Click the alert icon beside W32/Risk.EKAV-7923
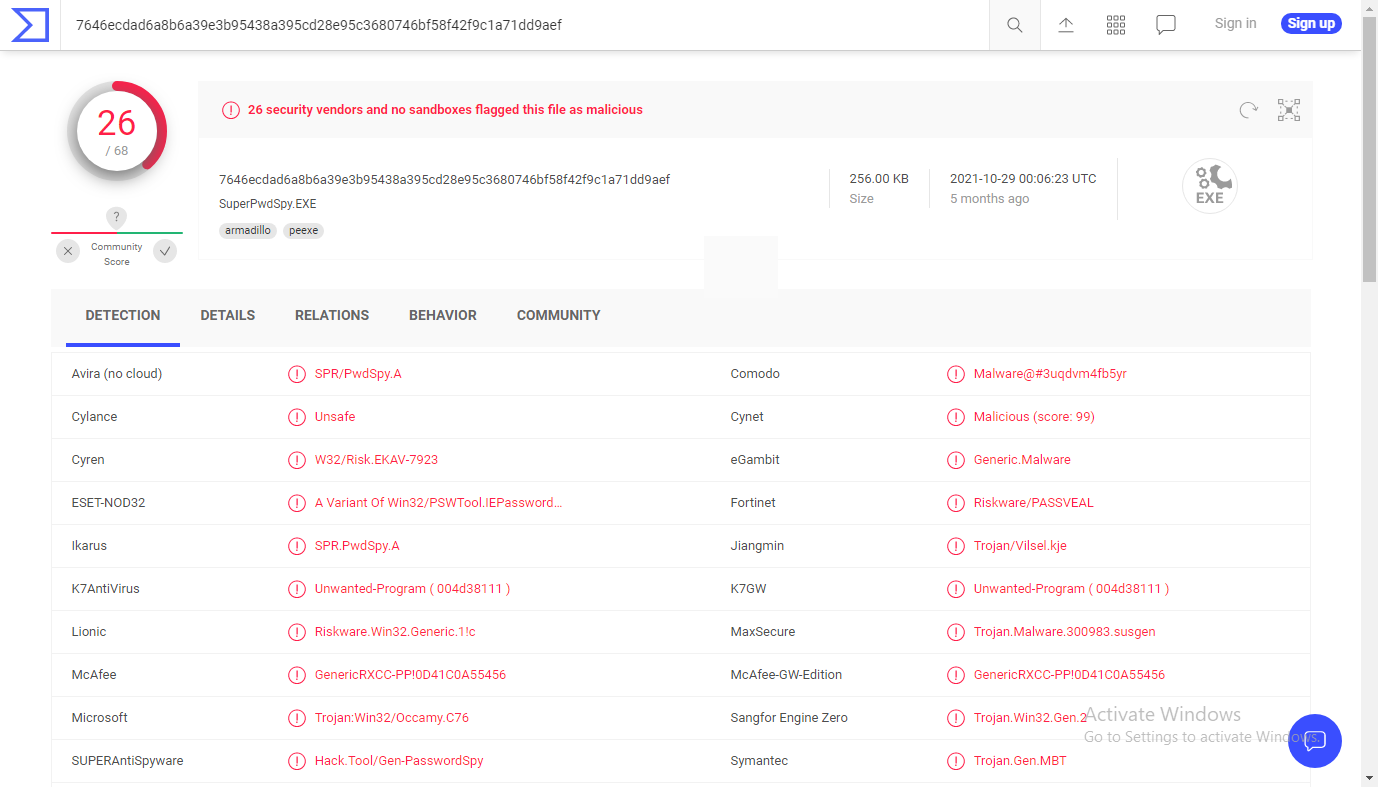 (297, 460)
